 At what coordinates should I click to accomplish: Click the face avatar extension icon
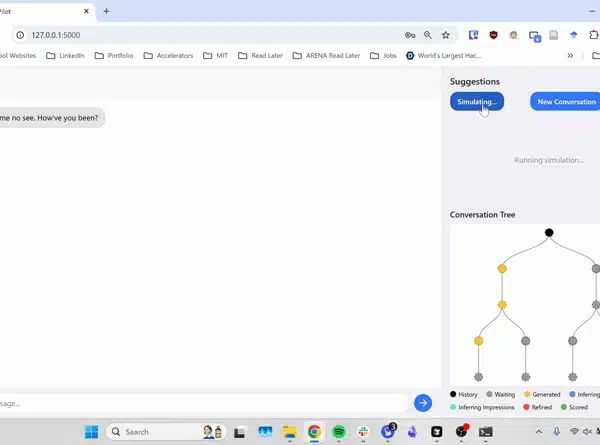coord(514,35)
